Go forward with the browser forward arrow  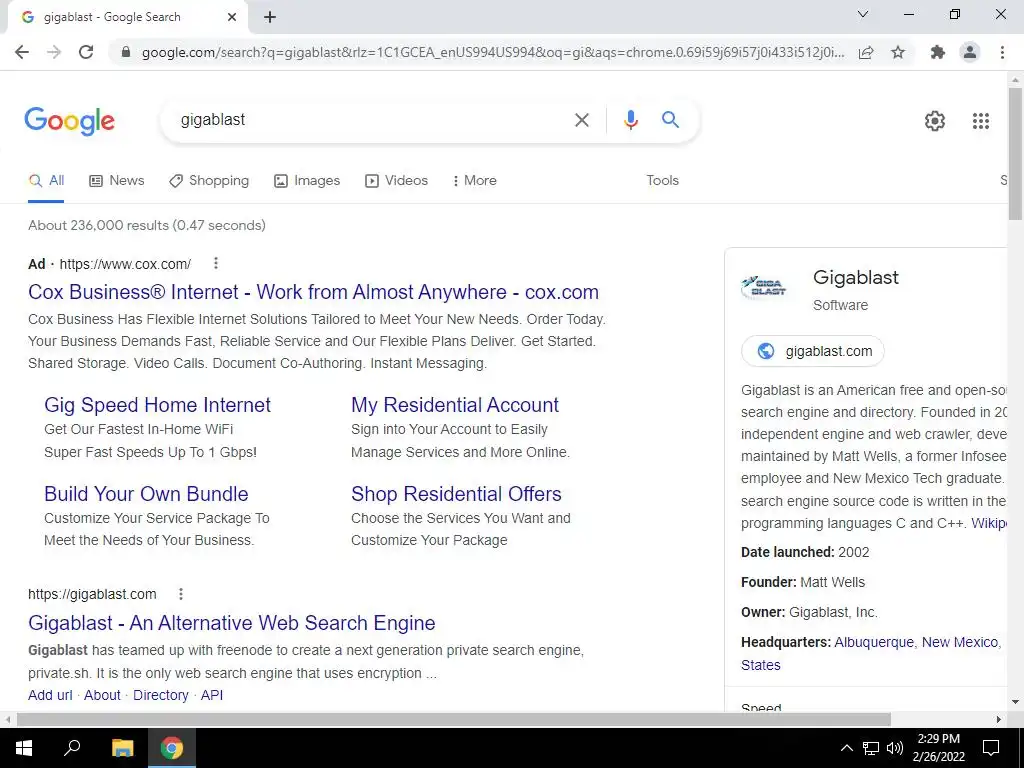point(54,52)
